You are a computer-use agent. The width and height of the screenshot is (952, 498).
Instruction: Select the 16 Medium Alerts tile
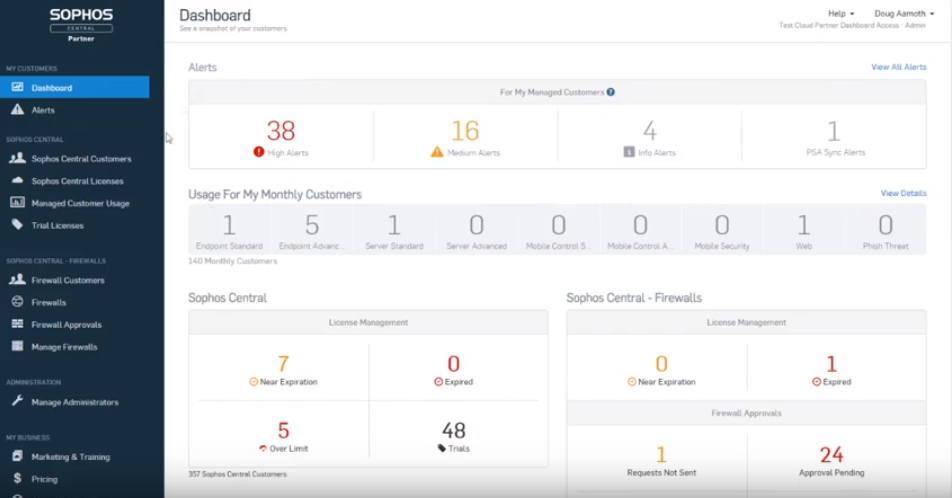[465, 137]
